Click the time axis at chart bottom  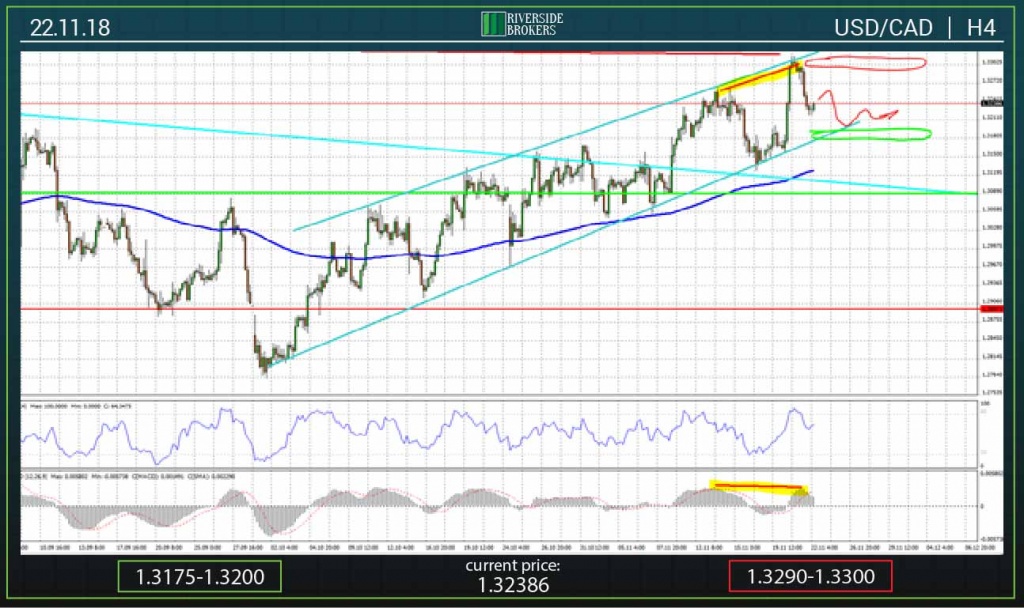[500, 547]
